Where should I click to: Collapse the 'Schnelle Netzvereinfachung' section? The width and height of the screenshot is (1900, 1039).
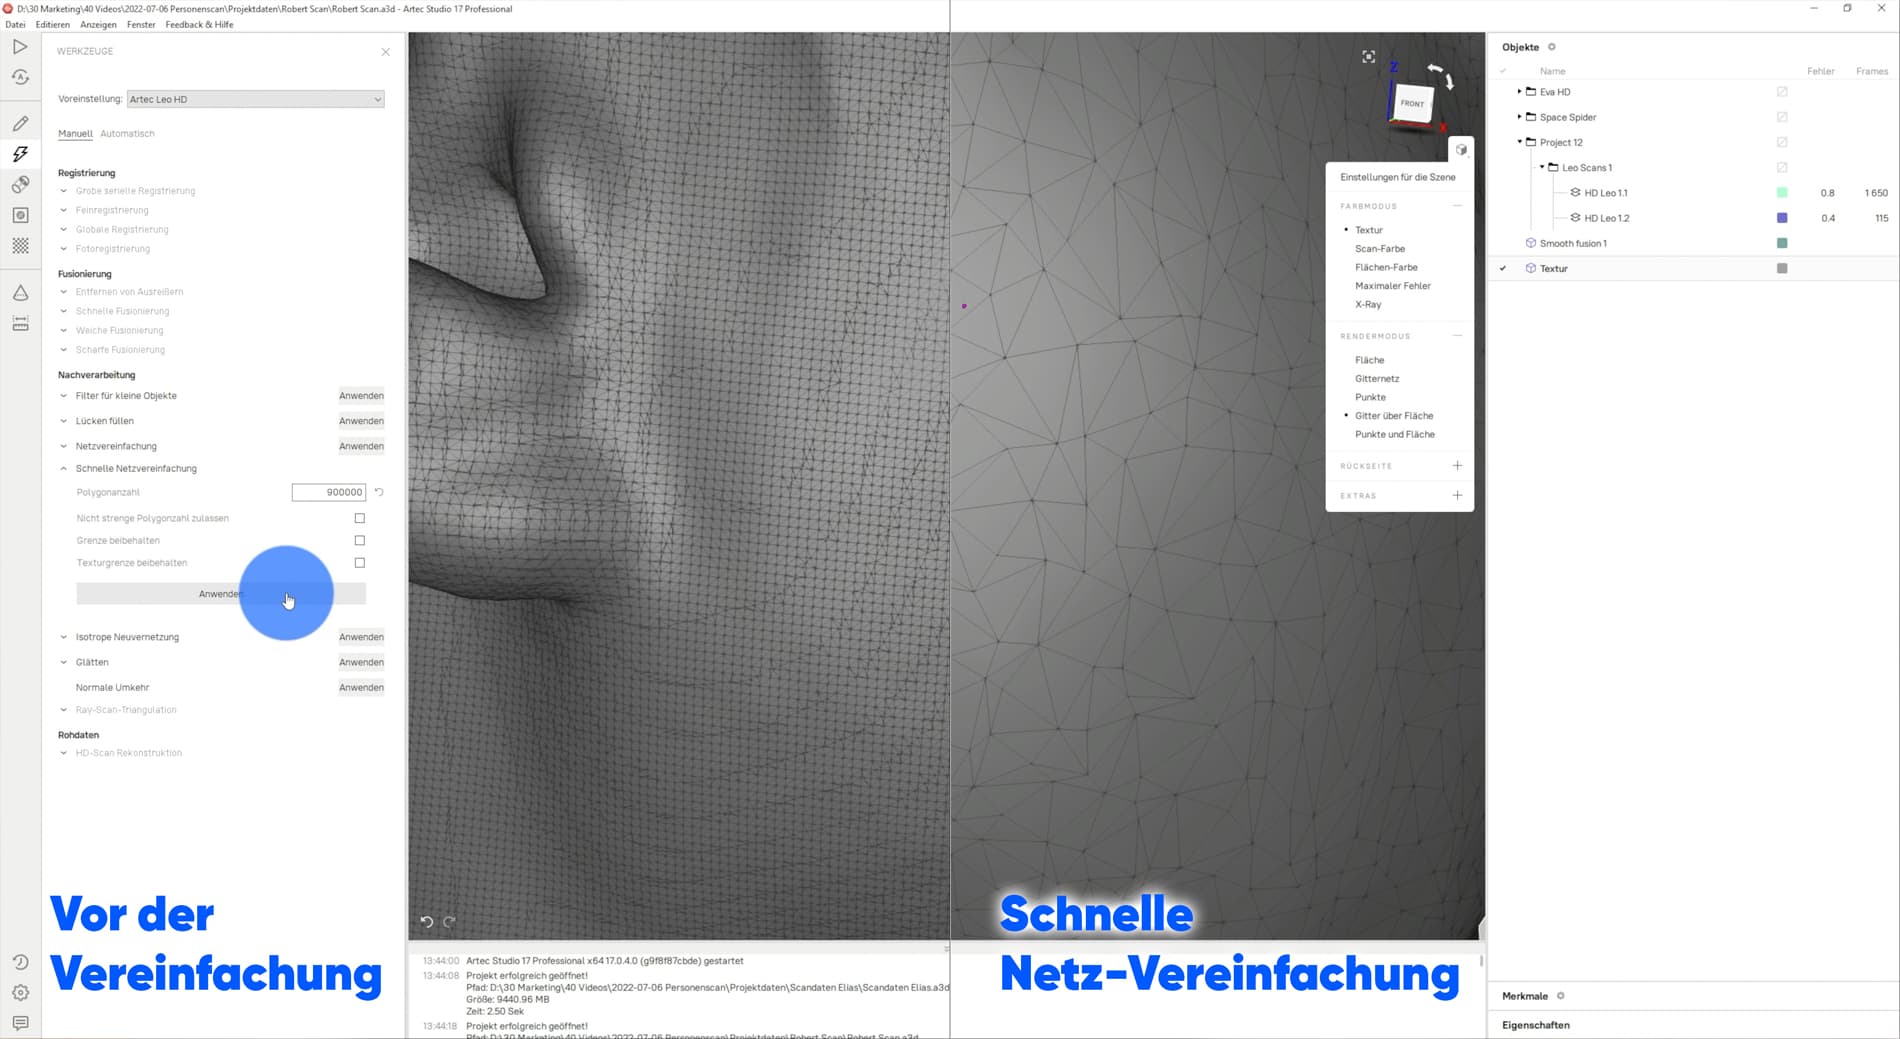point(62,468)
